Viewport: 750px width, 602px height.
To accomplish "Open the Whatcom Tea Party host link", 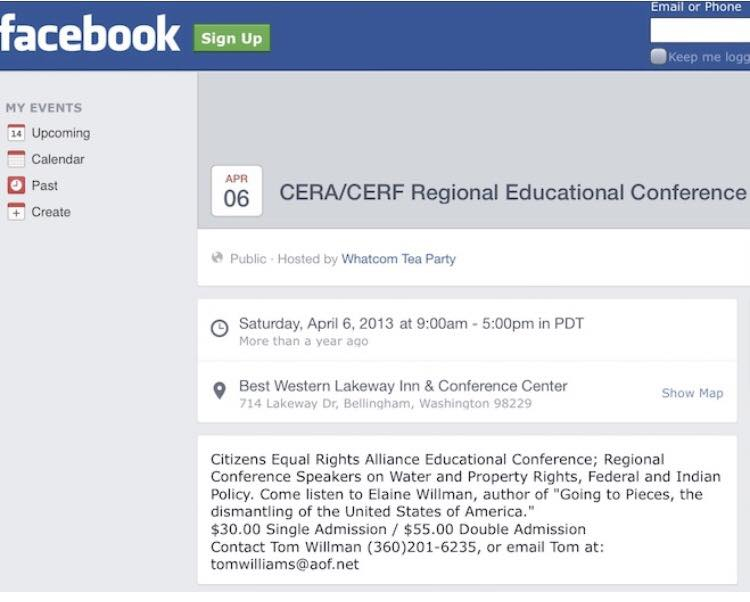I will [398, 259].
